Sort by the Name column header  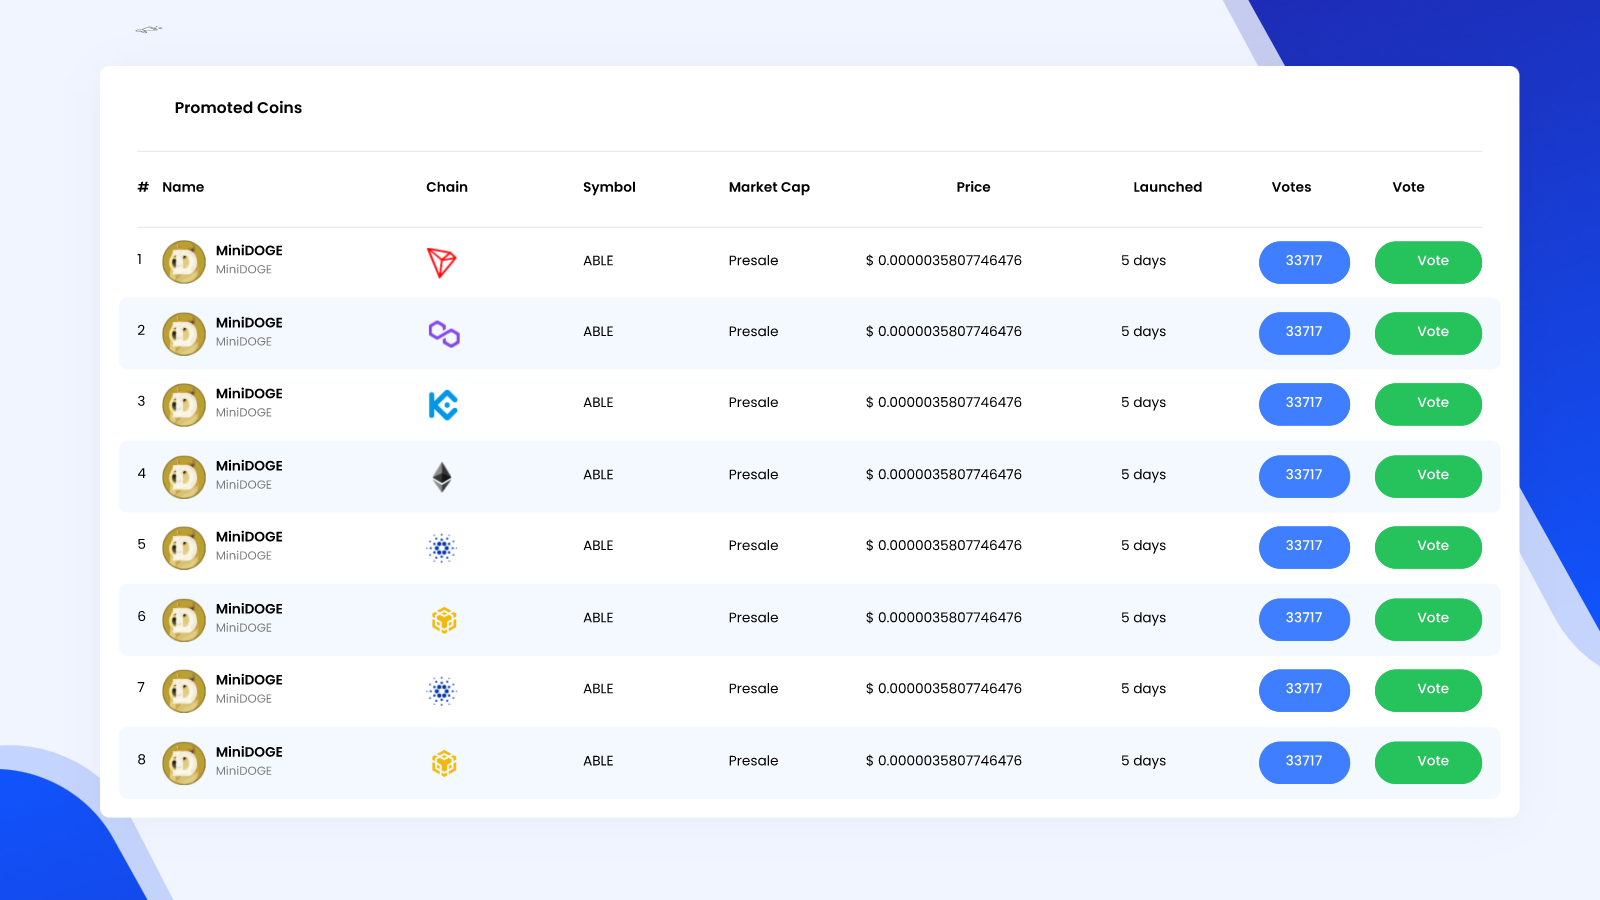pyautogui.click(x=183, y=187)
